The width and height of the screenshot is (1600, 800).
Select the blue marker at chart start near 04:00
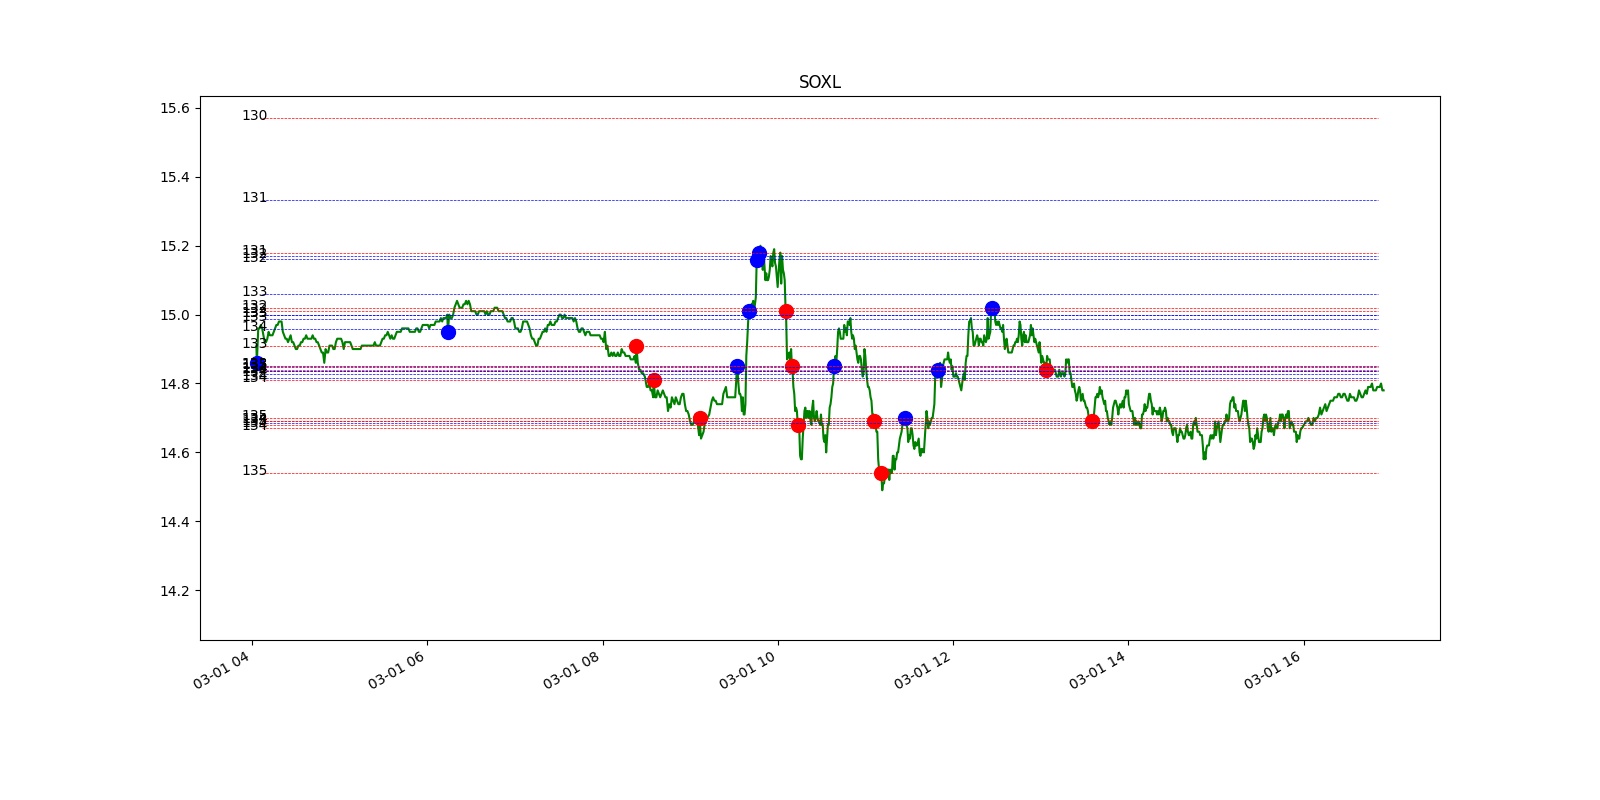(258, 363)
